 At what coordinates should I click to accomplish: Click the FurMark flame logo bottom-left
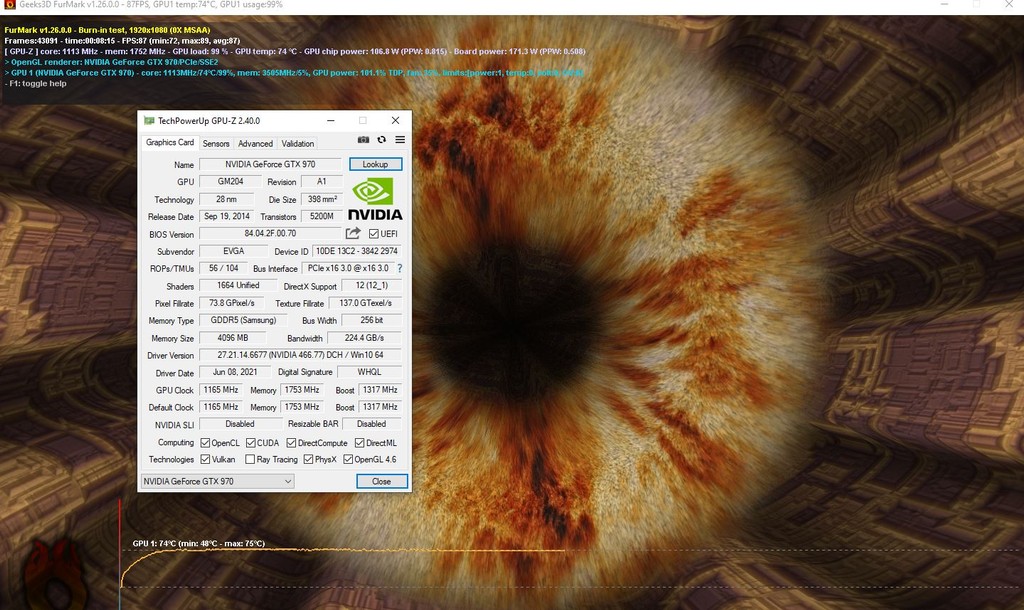click(x=55, y=580)
